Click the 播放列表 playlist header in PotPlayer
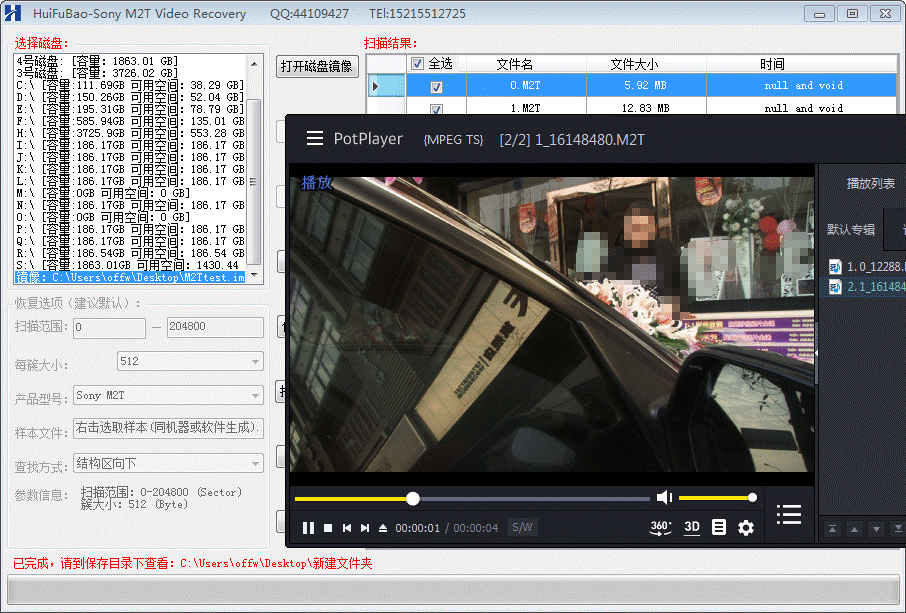 point(870,184)
